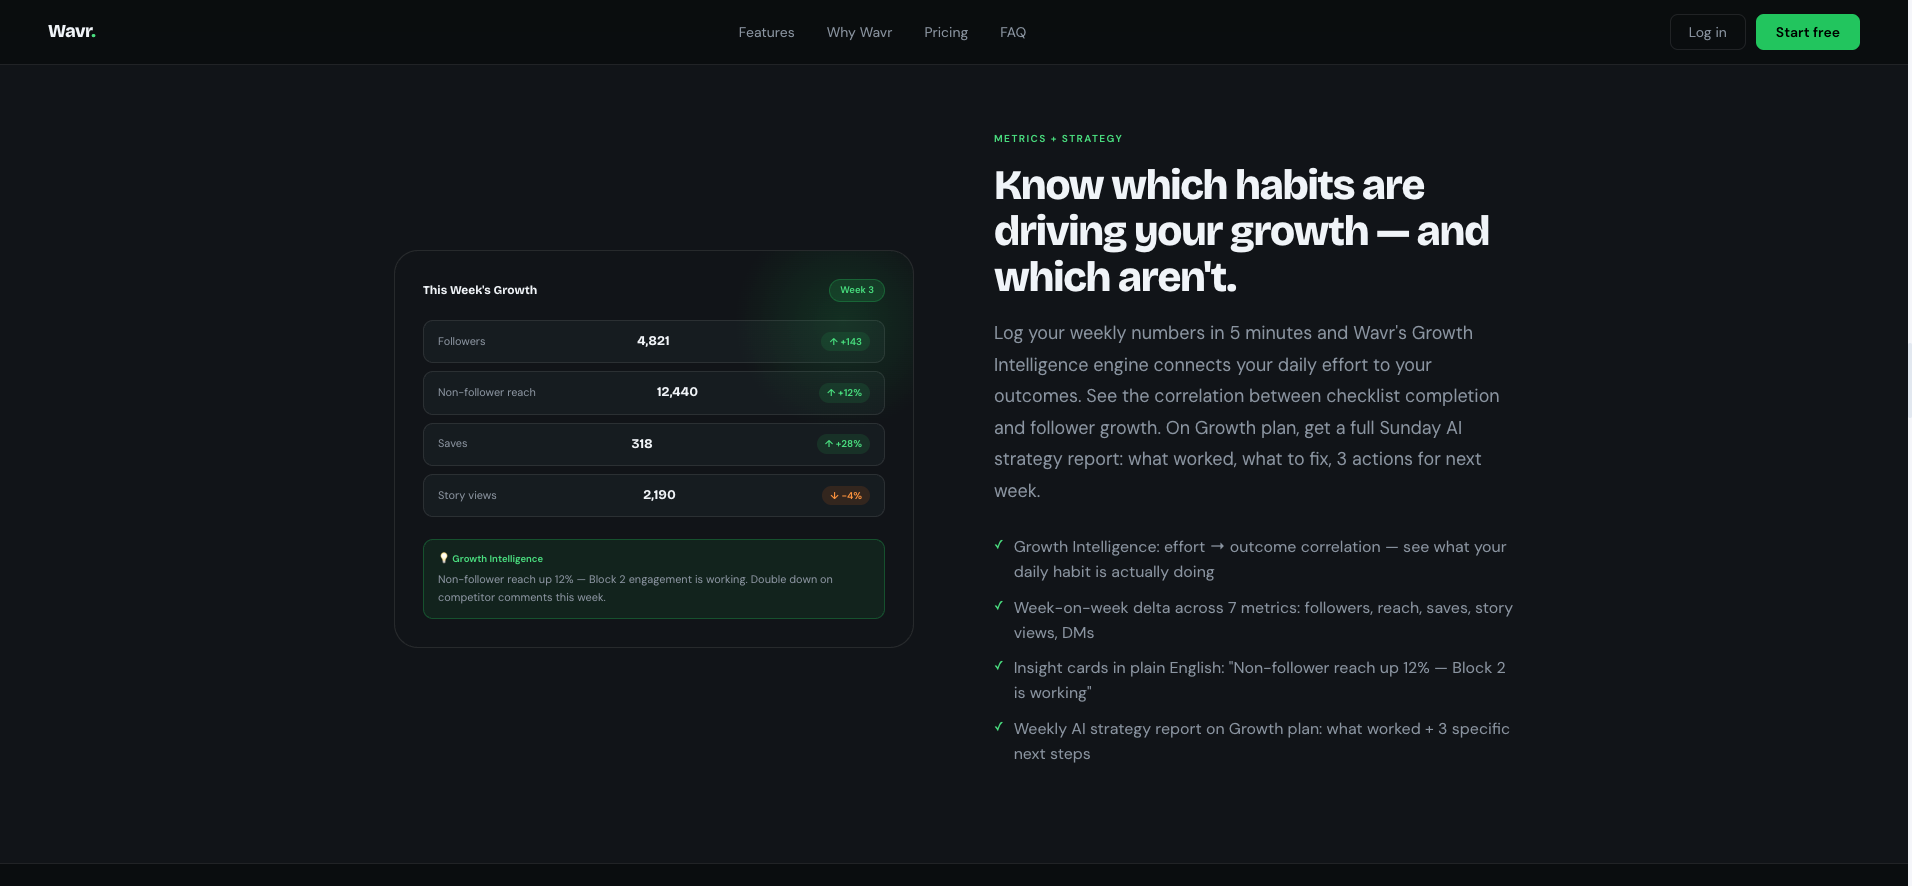Click the 'Know which habits are driving' headline
Viewport: 1912px width, 886px height.
point(1241,231)
